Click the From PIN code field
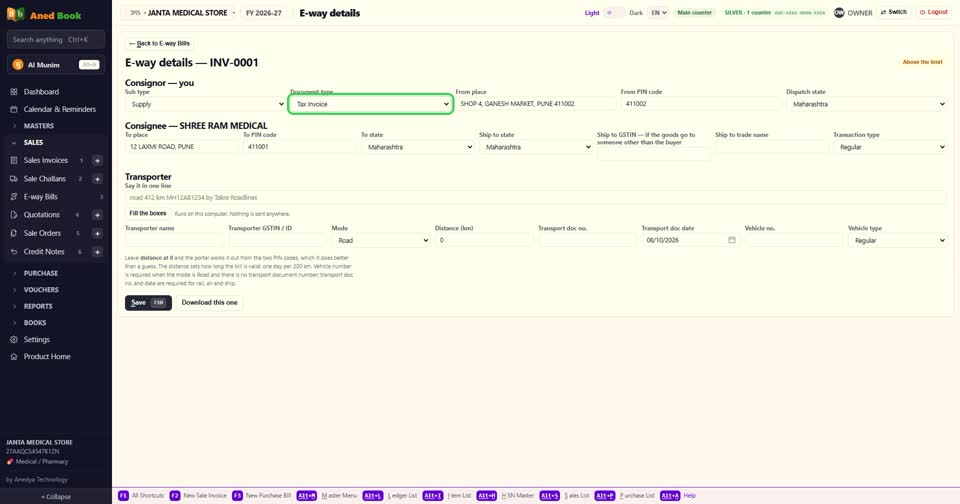Viewport: 960px width, 504px height. (x=701, y=103)
